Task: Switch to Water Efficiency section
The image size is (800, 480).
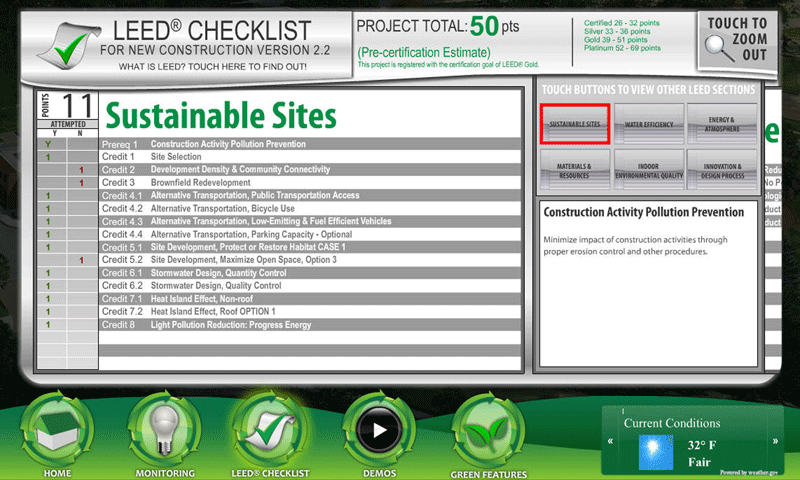Action: [x=648, y=124]
